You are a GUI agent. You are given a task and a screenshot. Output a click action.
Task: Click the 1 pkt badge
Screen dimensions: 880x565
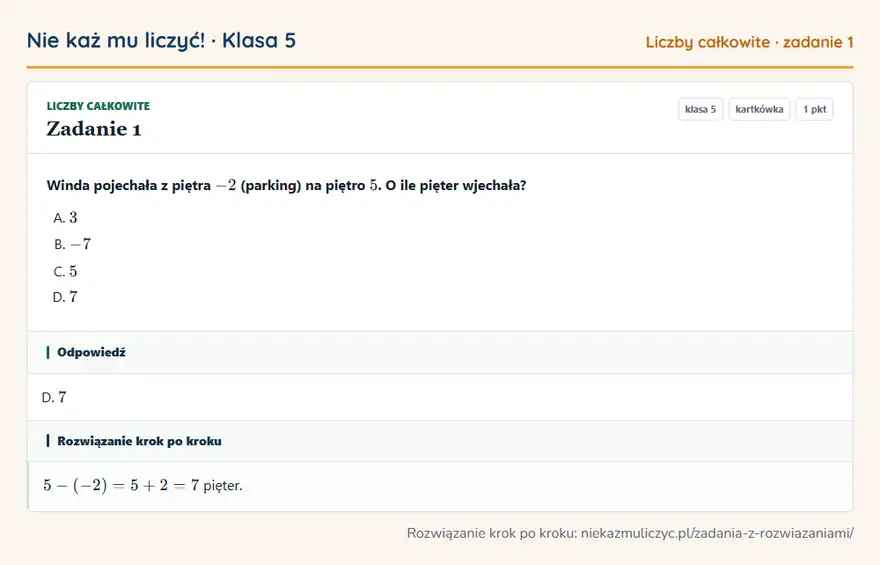coord(814,109)
